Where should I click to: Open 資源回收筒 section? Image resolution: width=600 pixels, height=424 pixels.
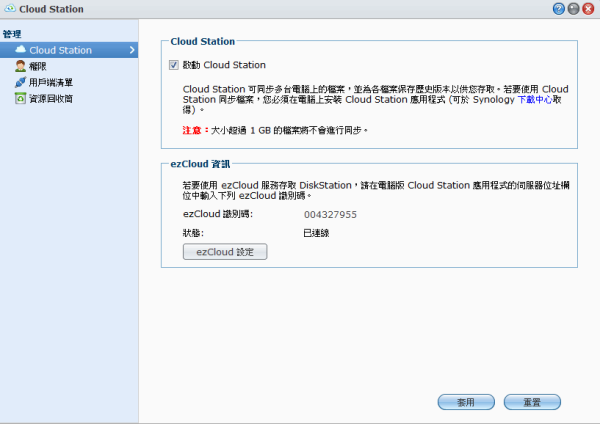[x=50, y=98]
